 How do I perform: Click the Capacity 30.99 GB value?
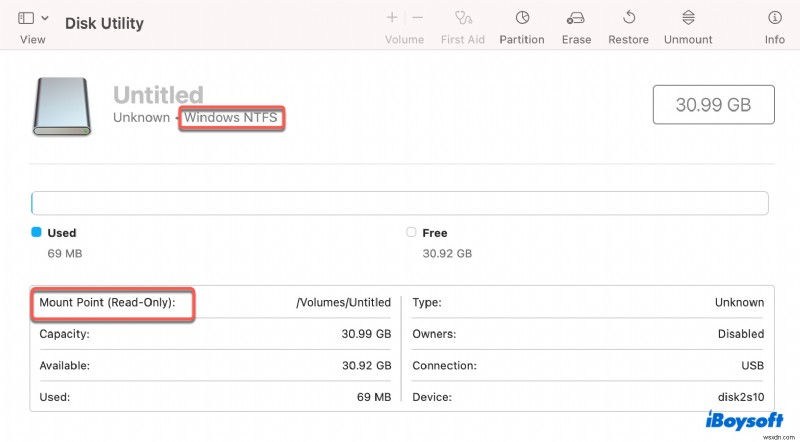[366, 334]
